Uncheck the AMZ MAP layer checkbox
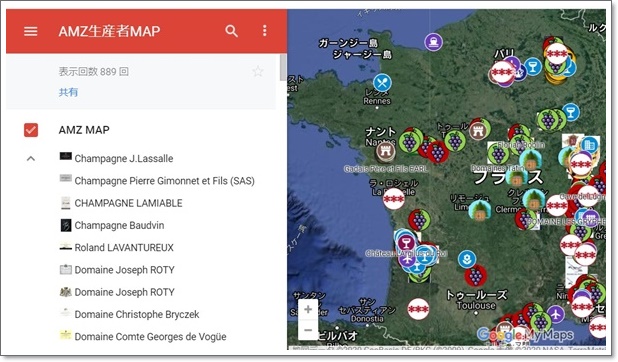The image size is (618, 362). 31,130
